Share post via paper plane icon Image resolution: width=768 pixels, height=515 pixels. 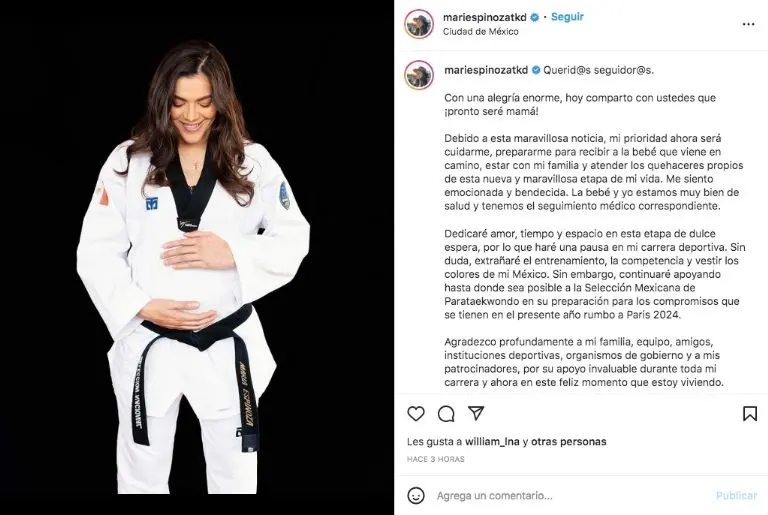[x=476, y=413]
